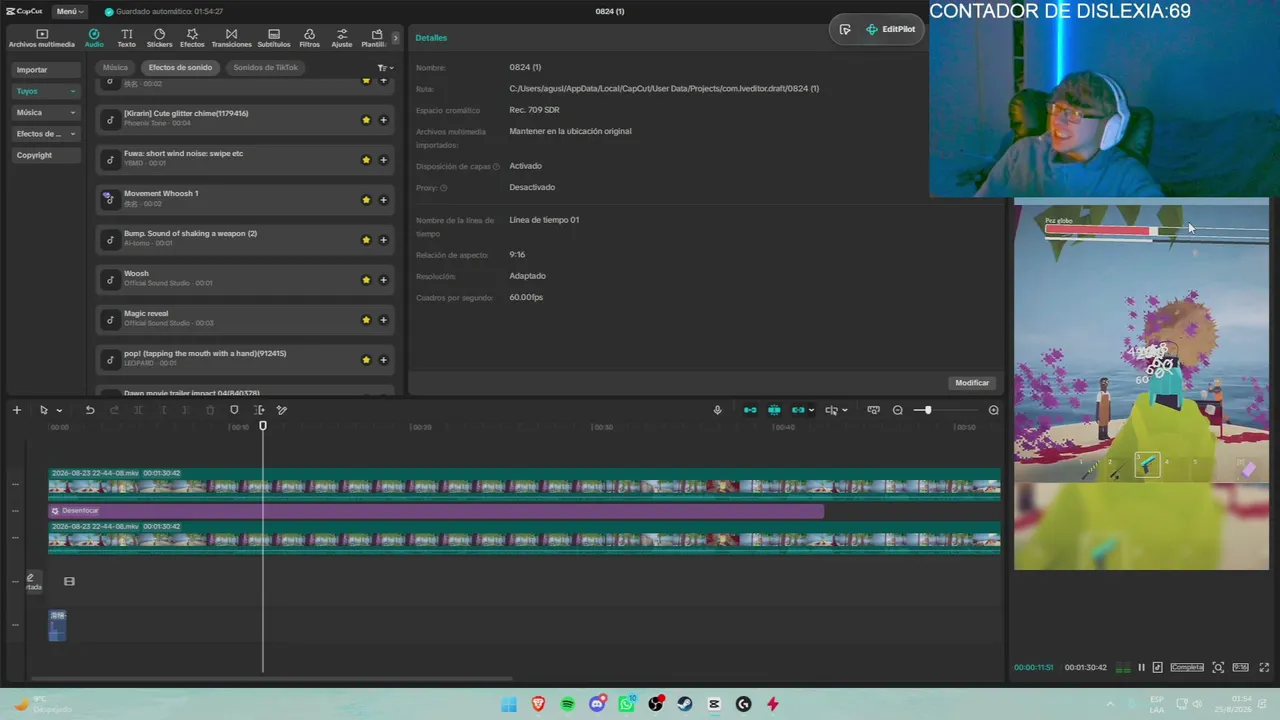
Task: Add Fuwa short wind noise to timeline
Action: 383,160
